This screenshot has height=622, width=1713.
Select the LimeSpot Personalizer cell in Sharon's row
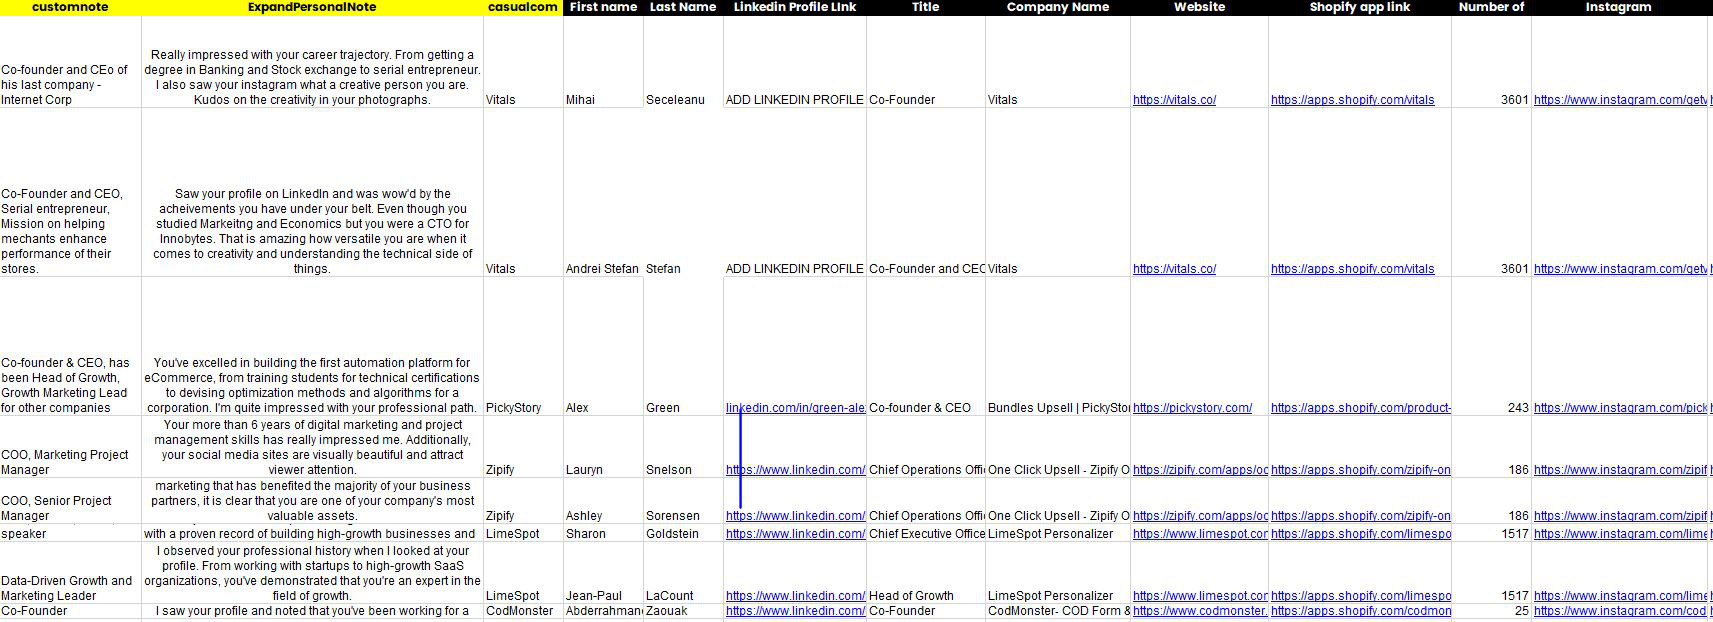point(1058,534)
